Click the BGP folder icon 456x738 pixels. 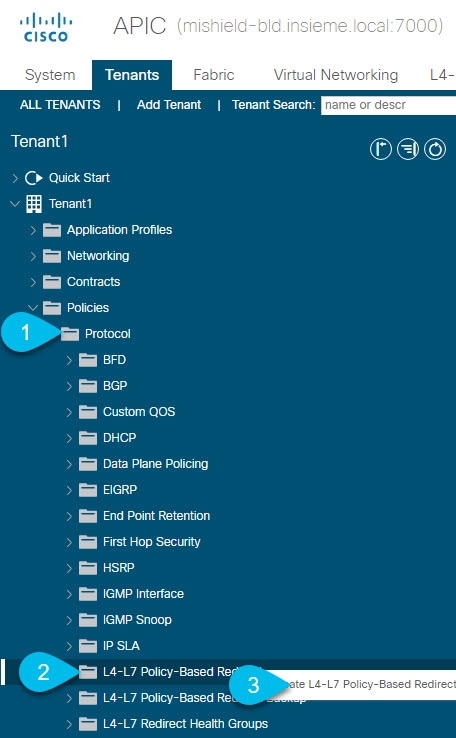pyautogui.click(x=88, y=386)
